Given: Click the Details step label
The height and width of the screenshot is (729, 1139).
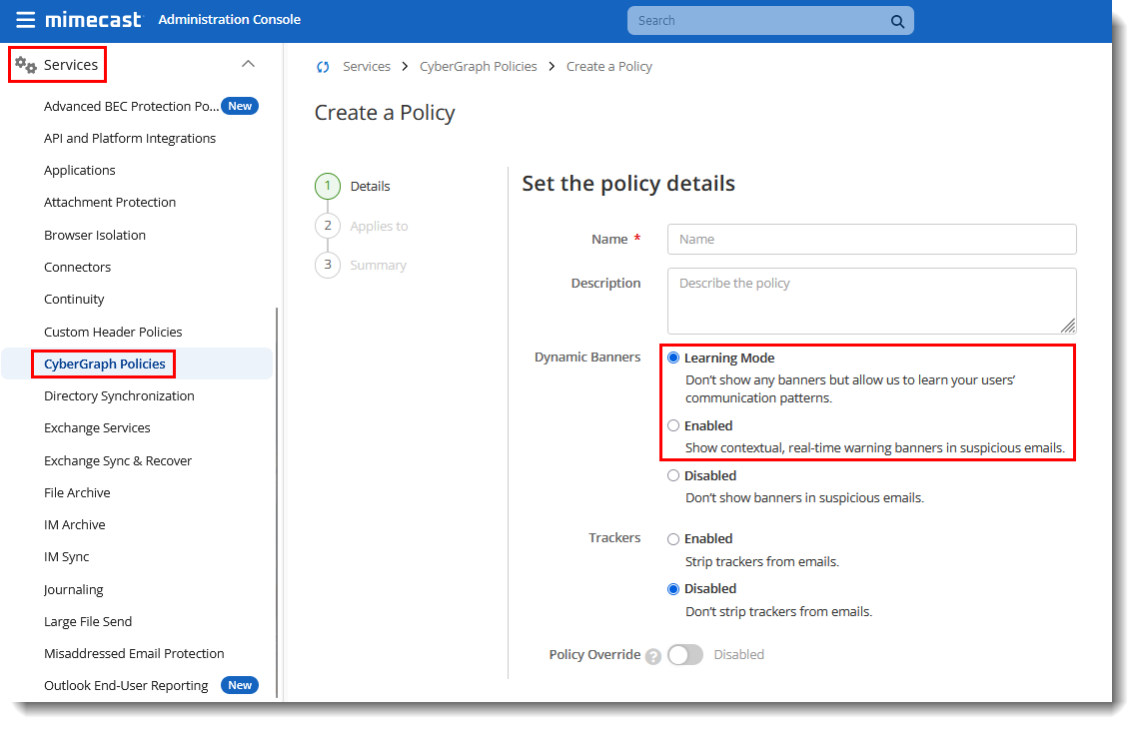Looking at the screenshot, I should tap(370, 186).
